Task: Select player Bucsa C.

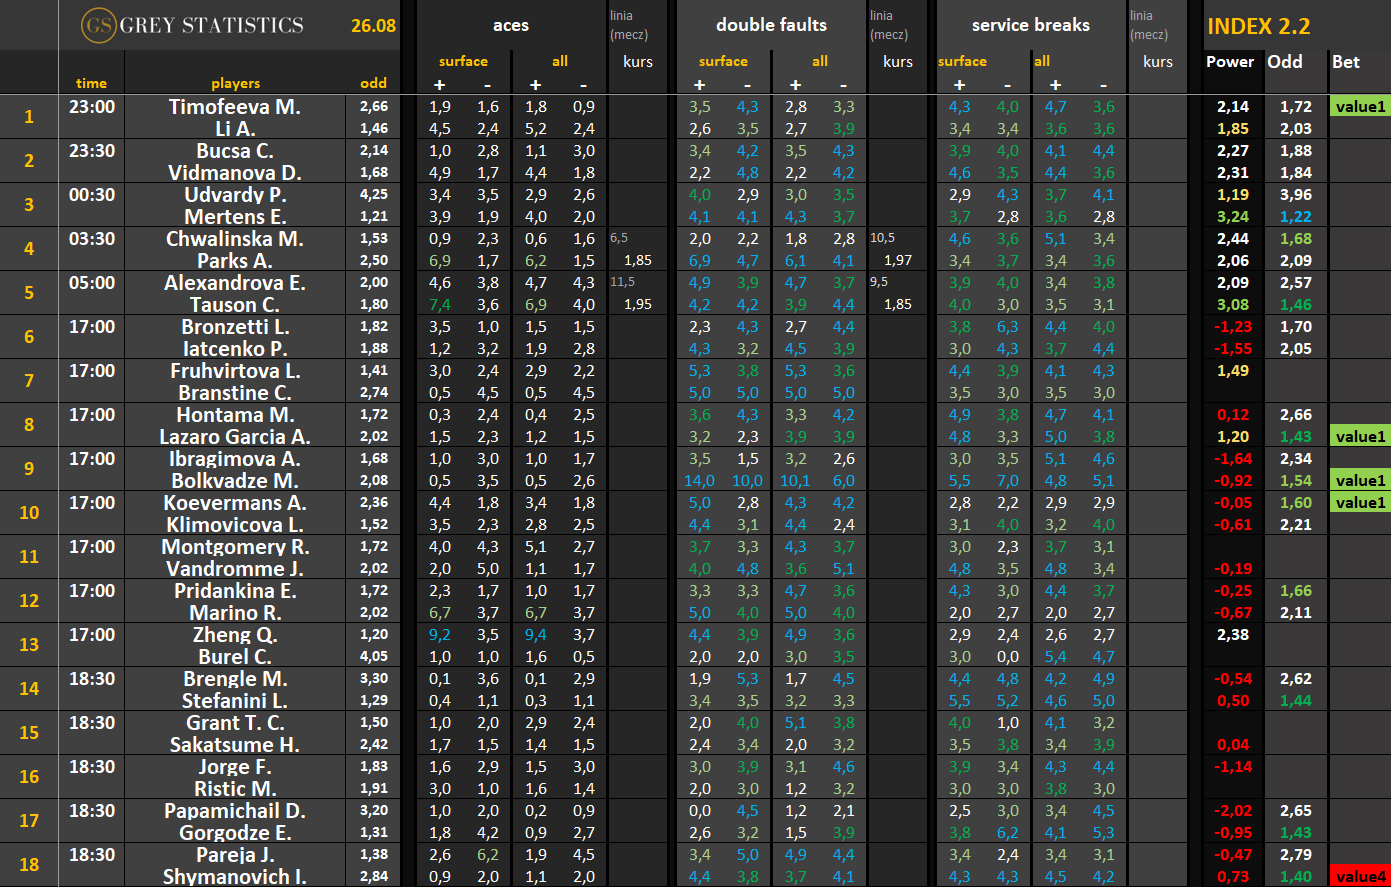Action: pyautogui.click(x=235, y=150)
